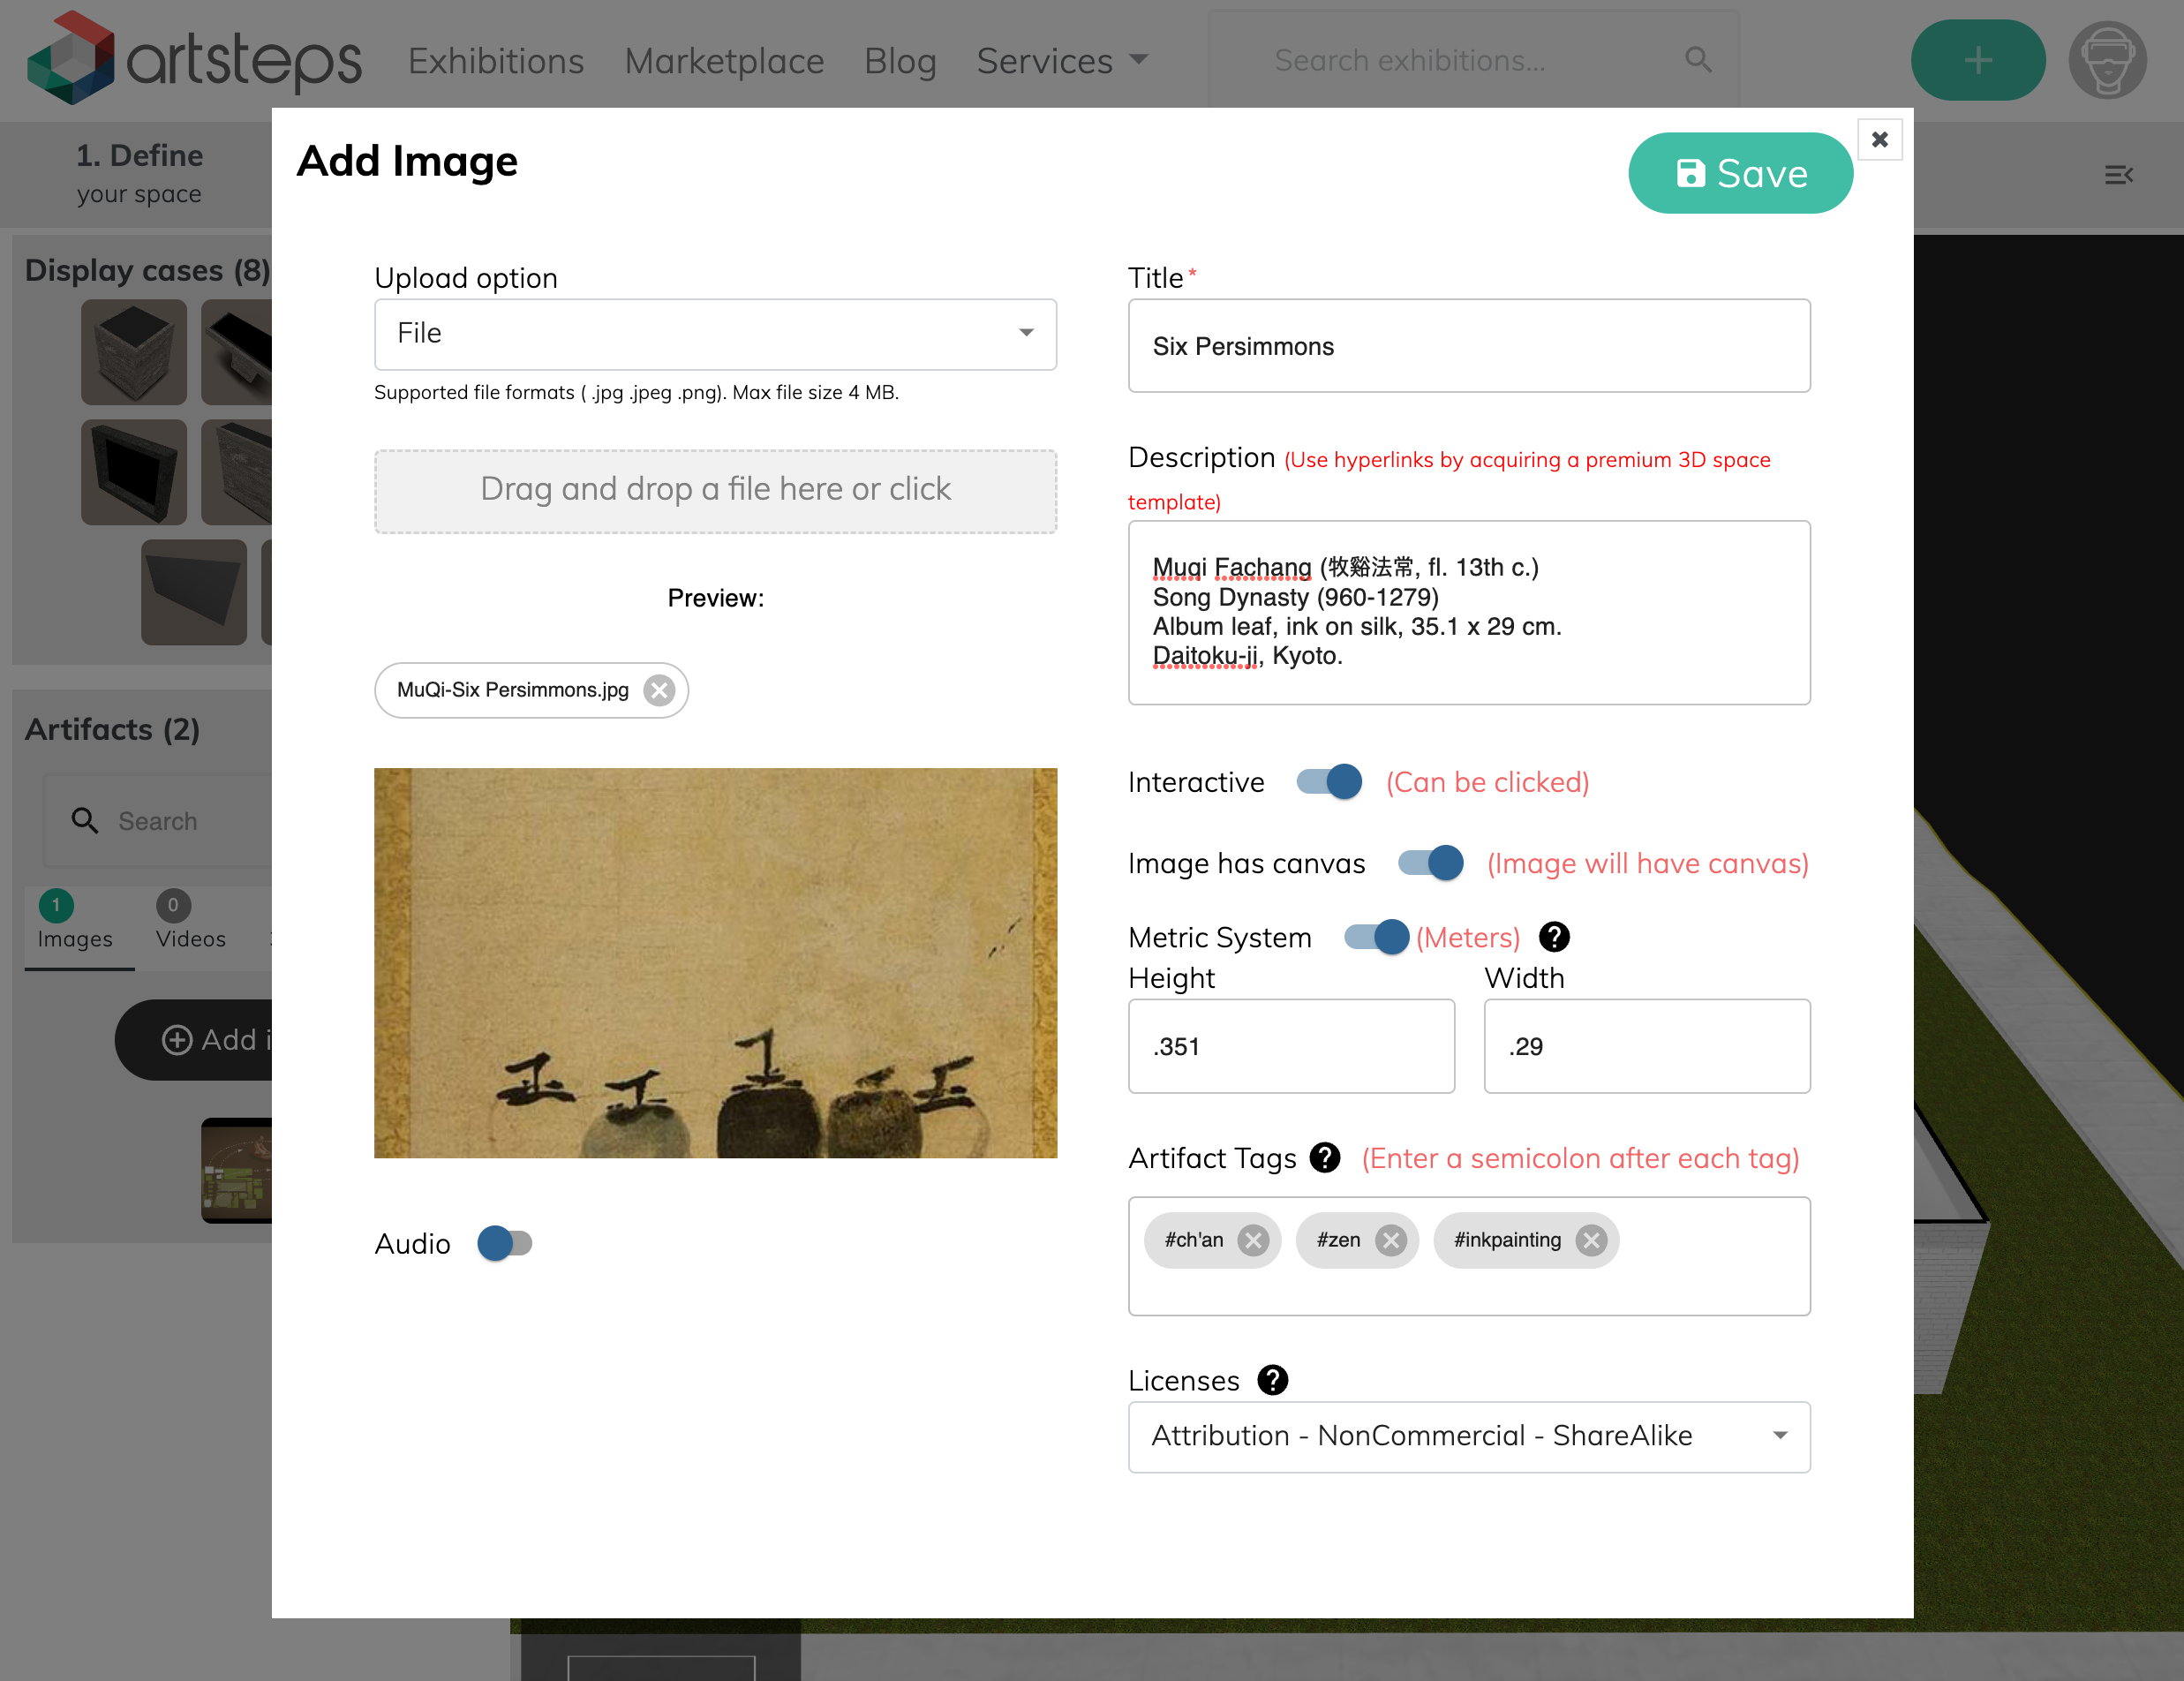Delete the #ch'an tag
Screen dimensions: 2184x1681
[x=1252, y=1240]
